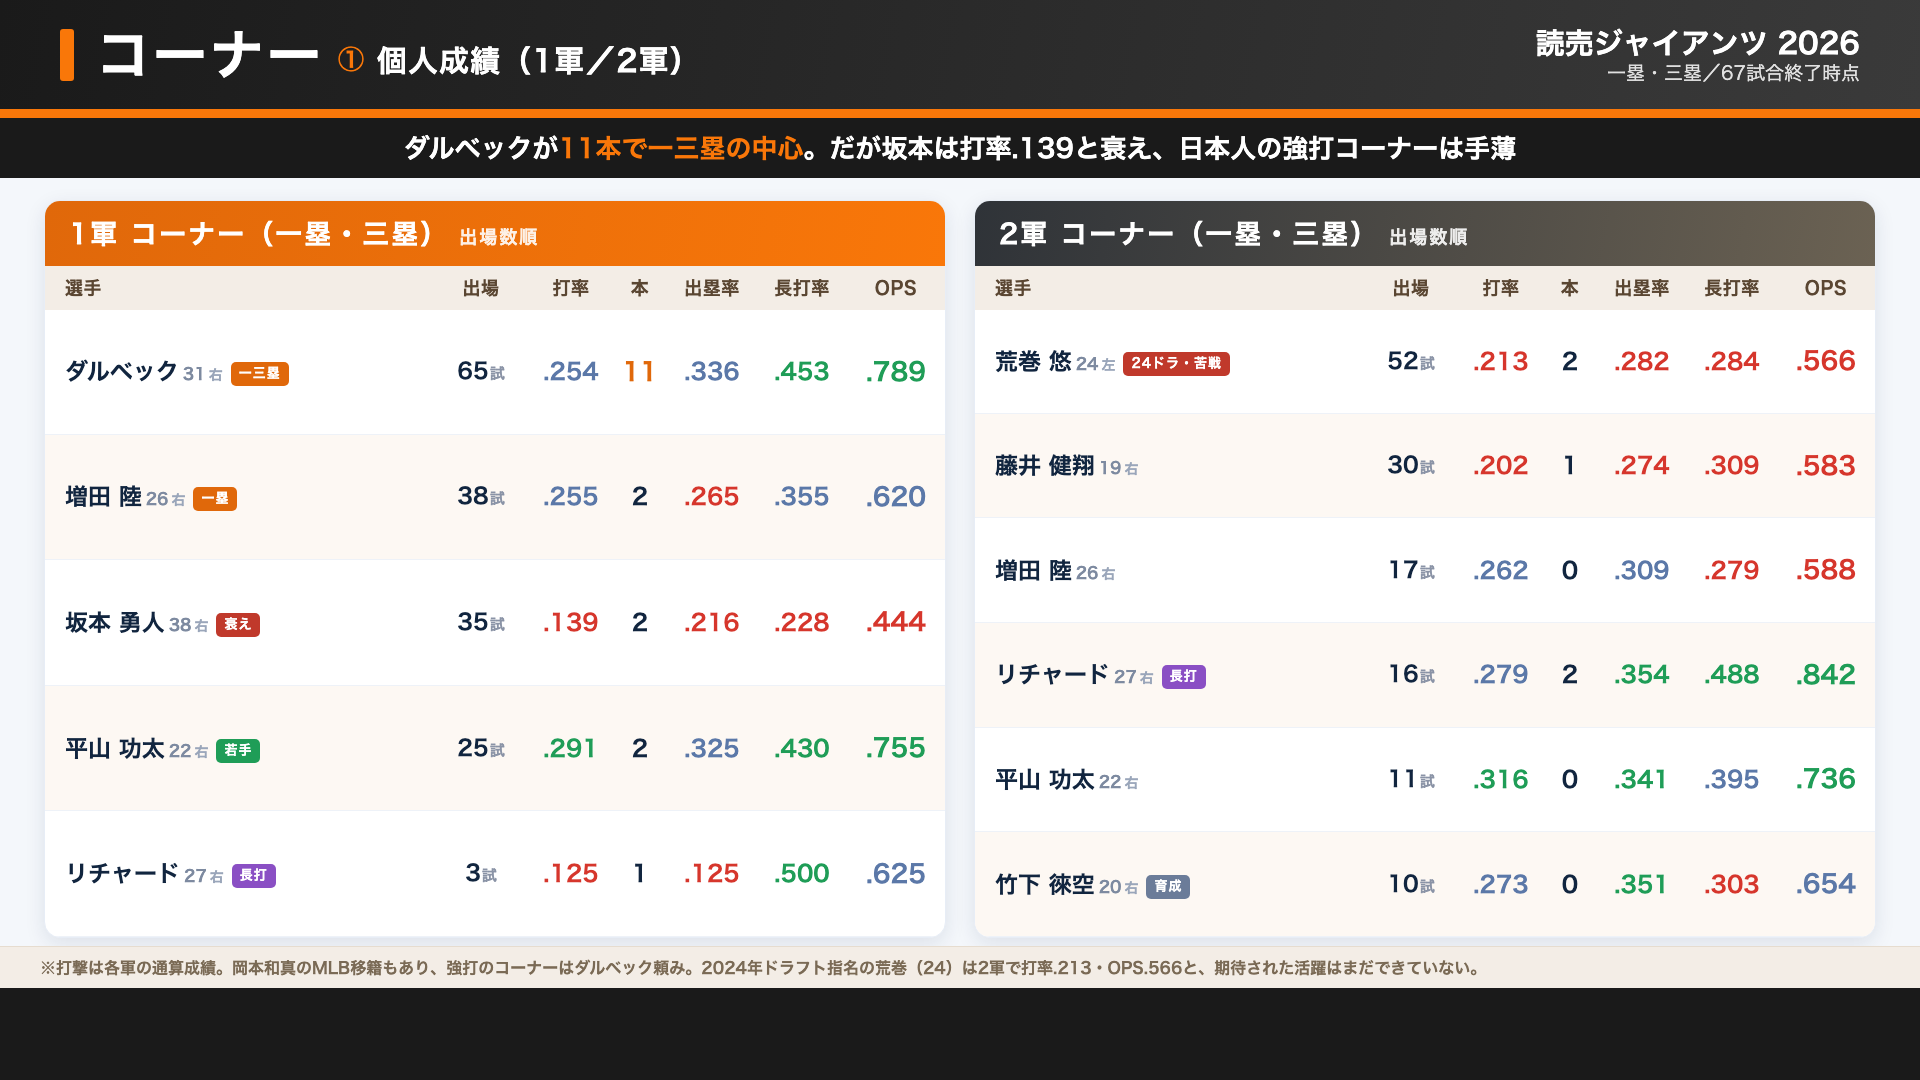Click 竹下 徠空's batting average .273
This screenshot has height=1080, width=1920.
(1500, 885)
